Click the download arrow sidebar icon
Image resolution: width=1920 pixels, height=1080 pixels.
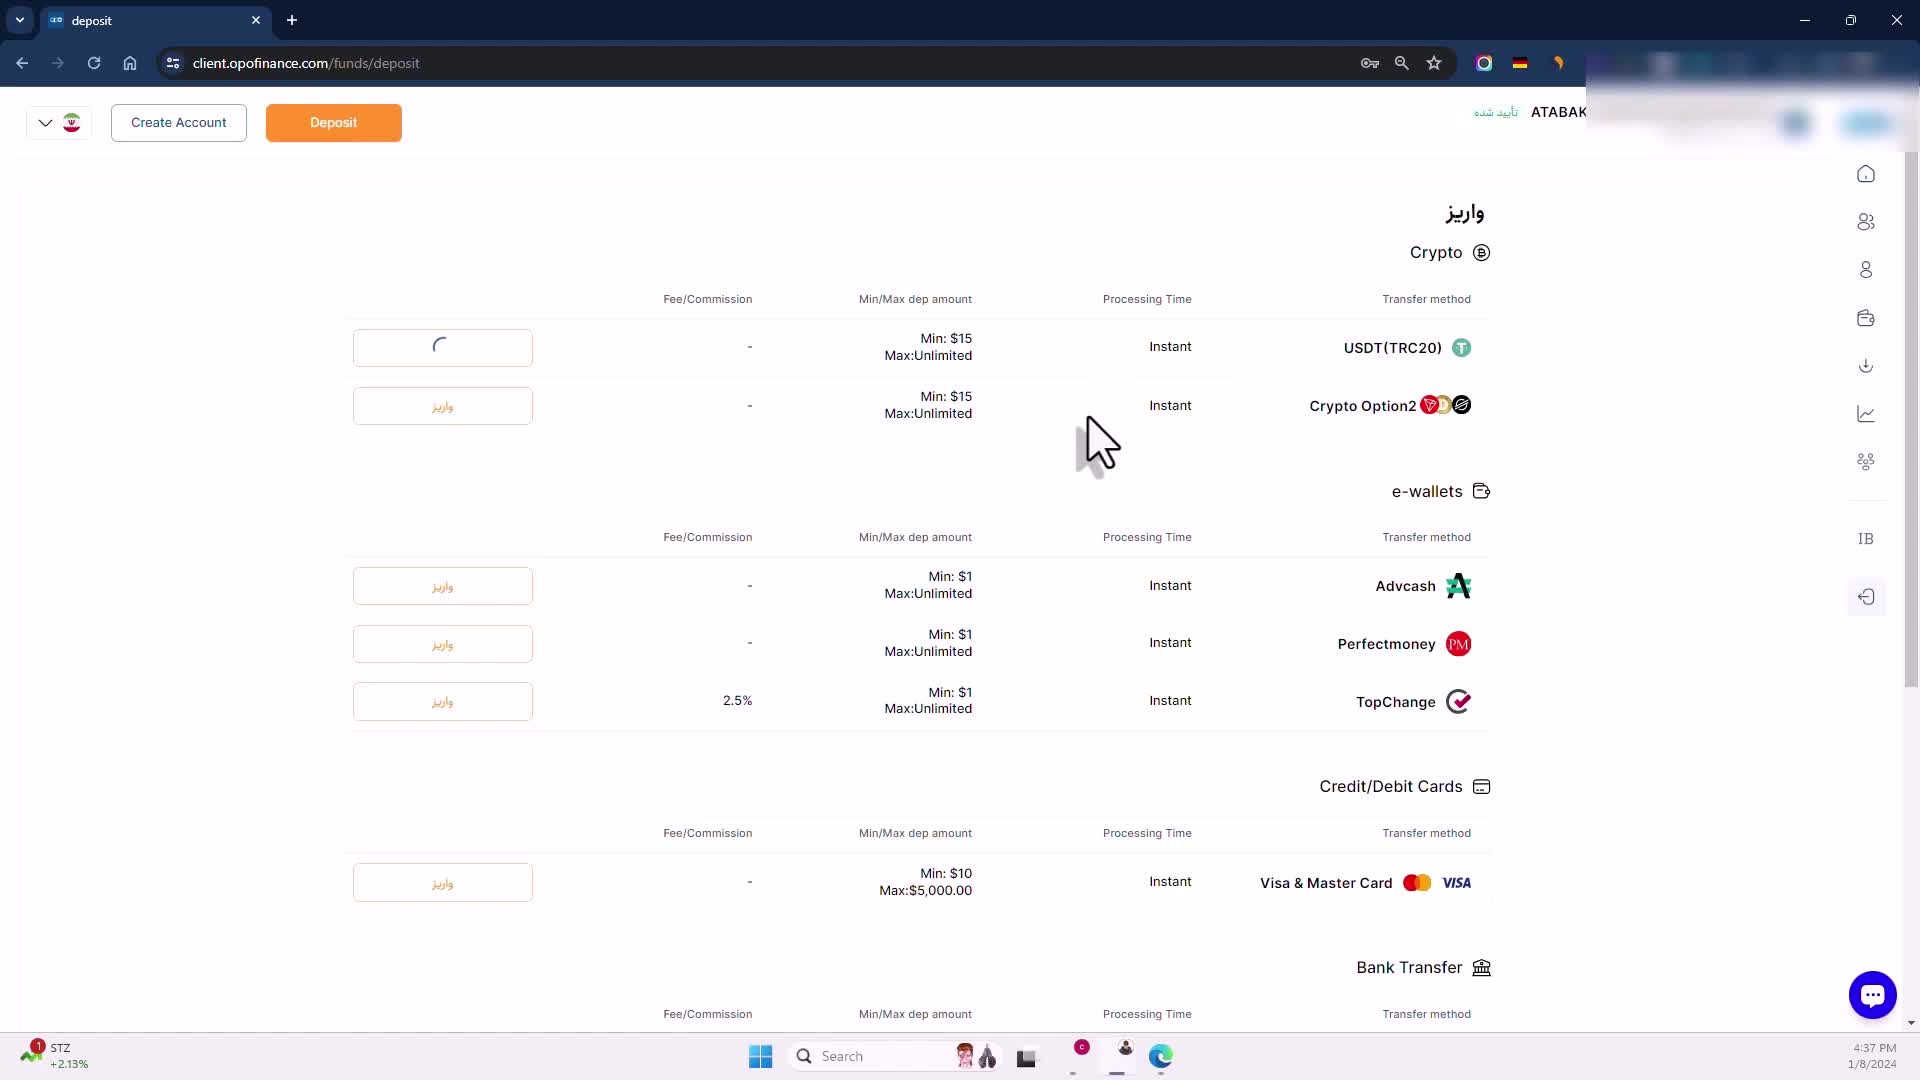tap(1866, 366)
